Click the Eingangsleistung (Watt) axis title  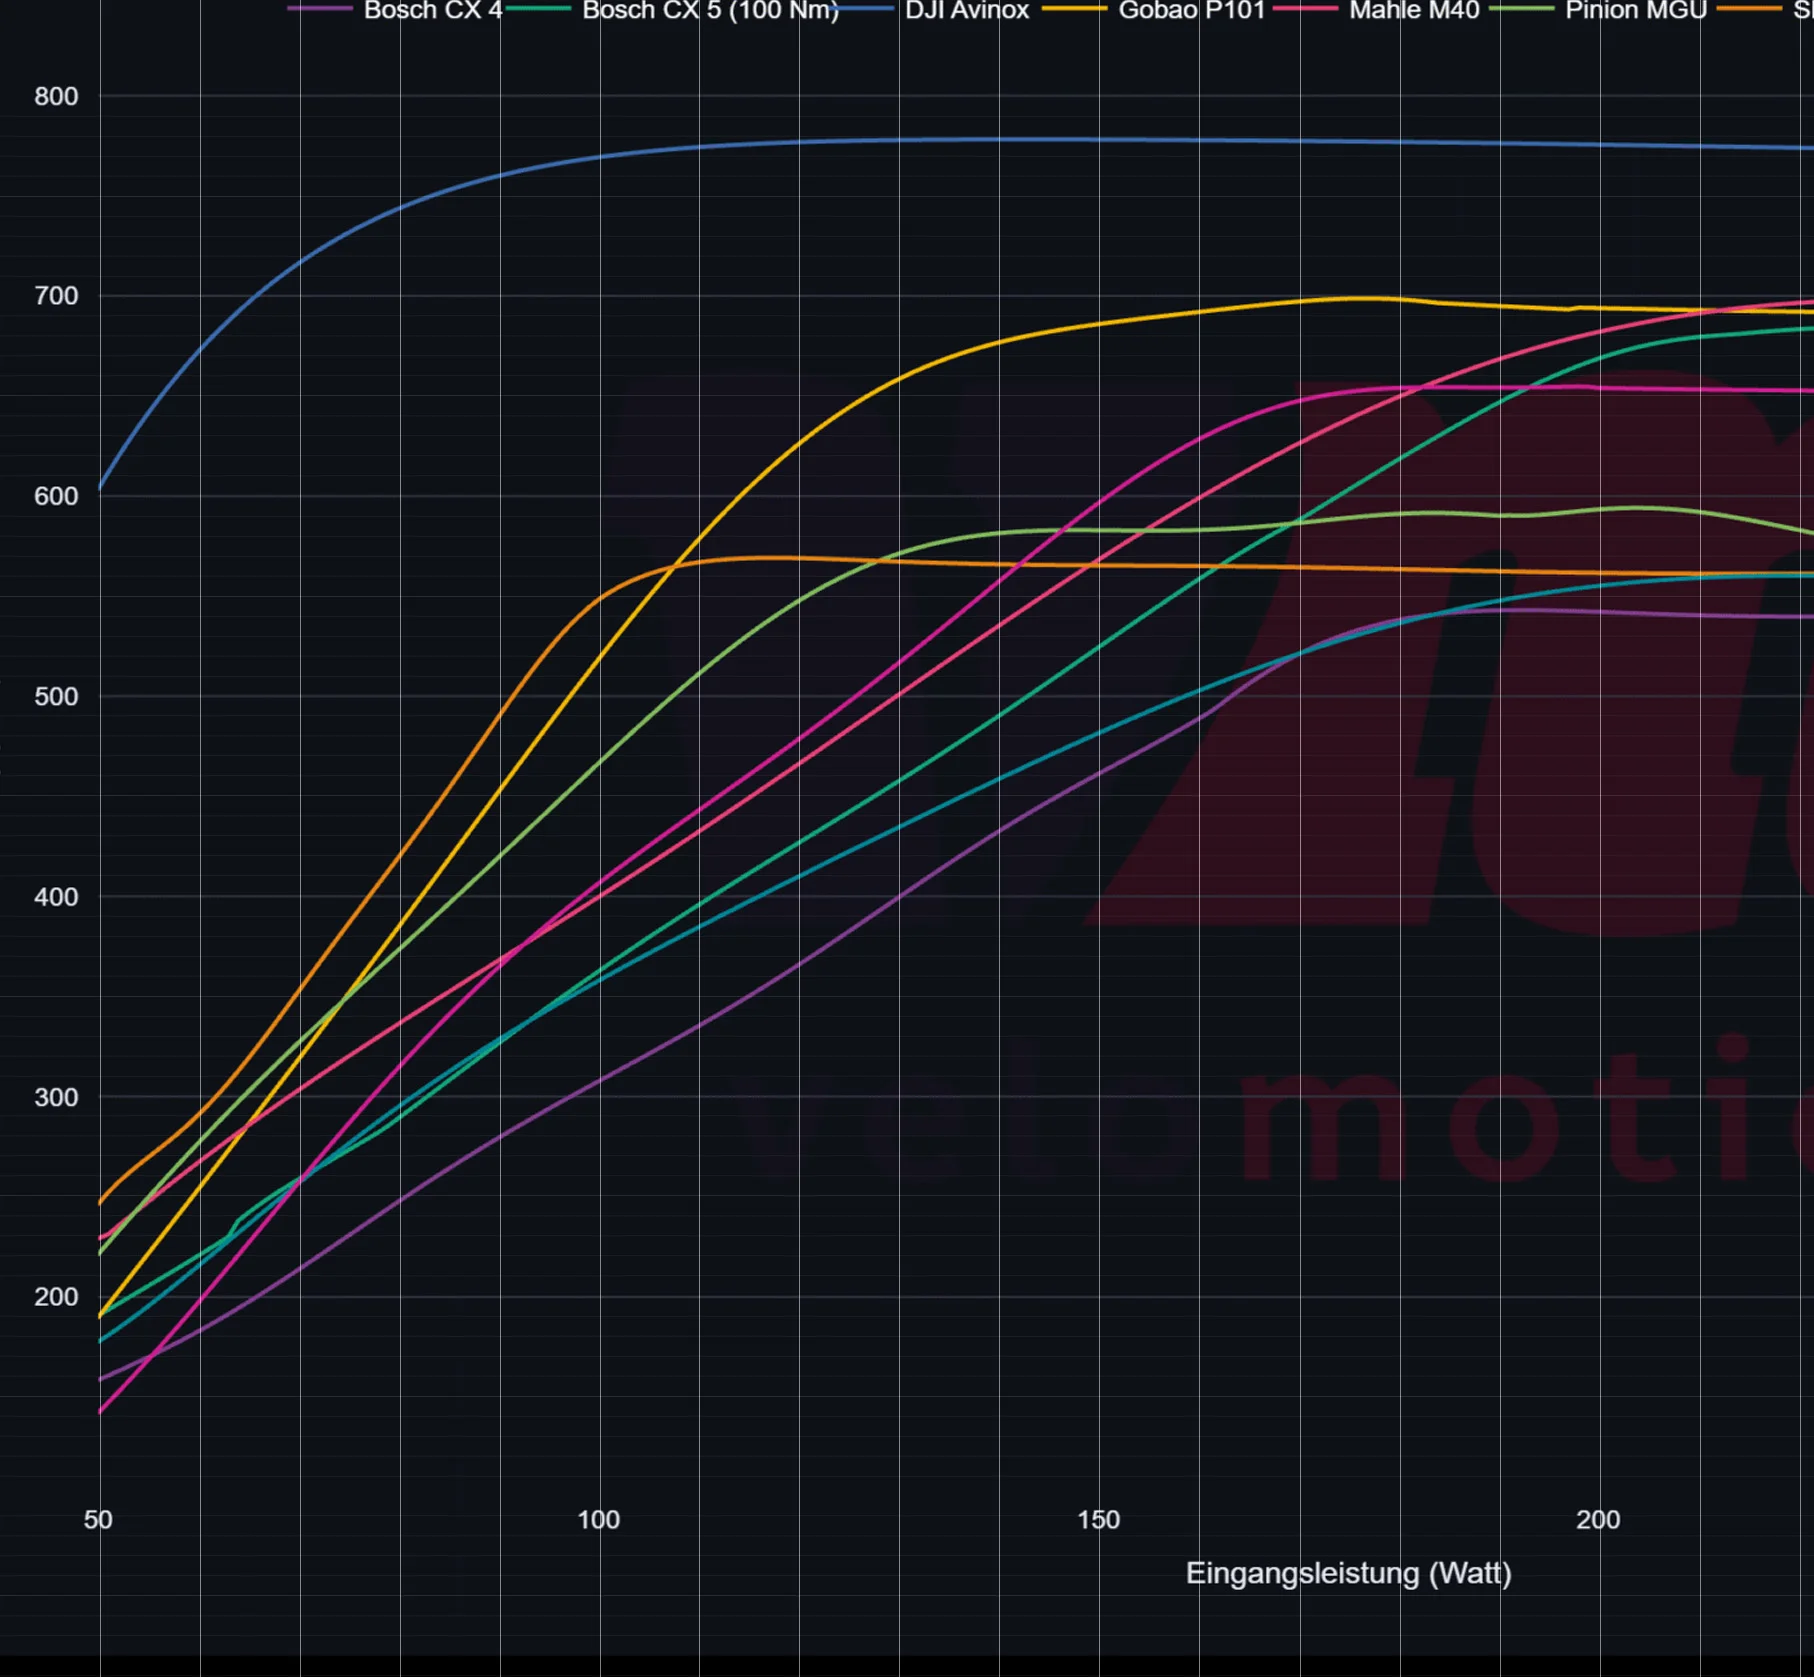tap(1348, 1573)
